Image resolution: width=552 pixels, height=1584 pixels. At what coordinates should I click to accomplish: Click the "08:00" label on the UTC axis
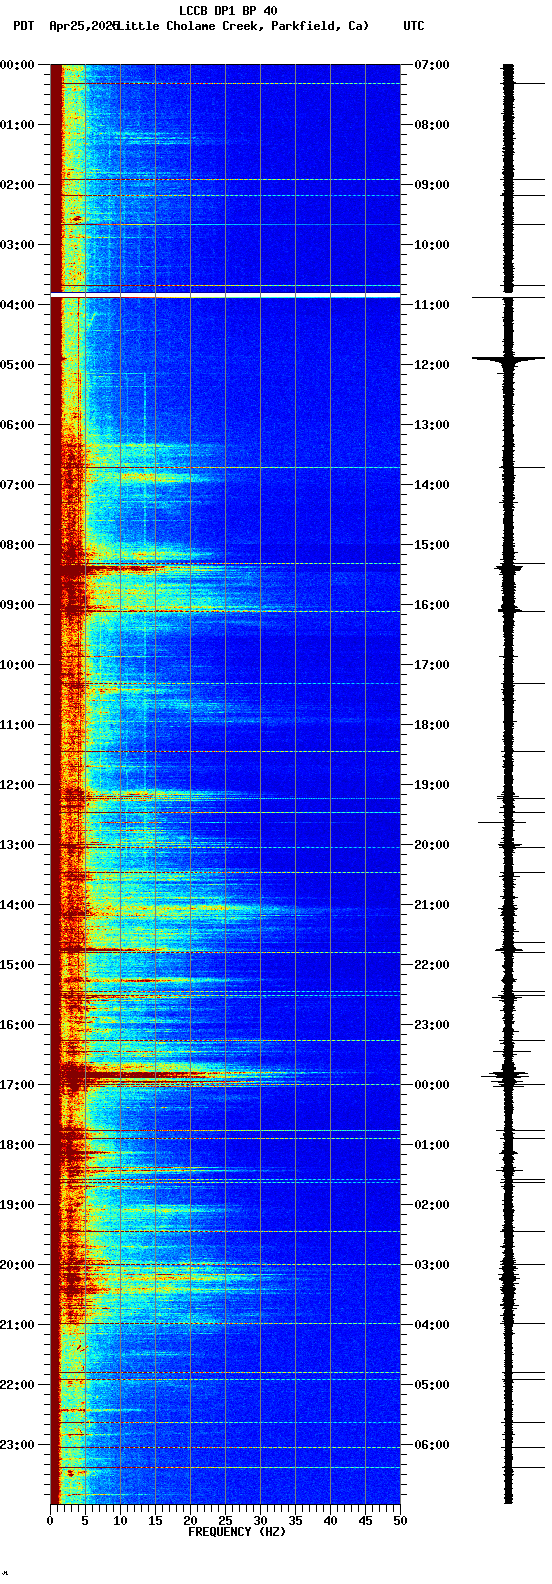432,125
